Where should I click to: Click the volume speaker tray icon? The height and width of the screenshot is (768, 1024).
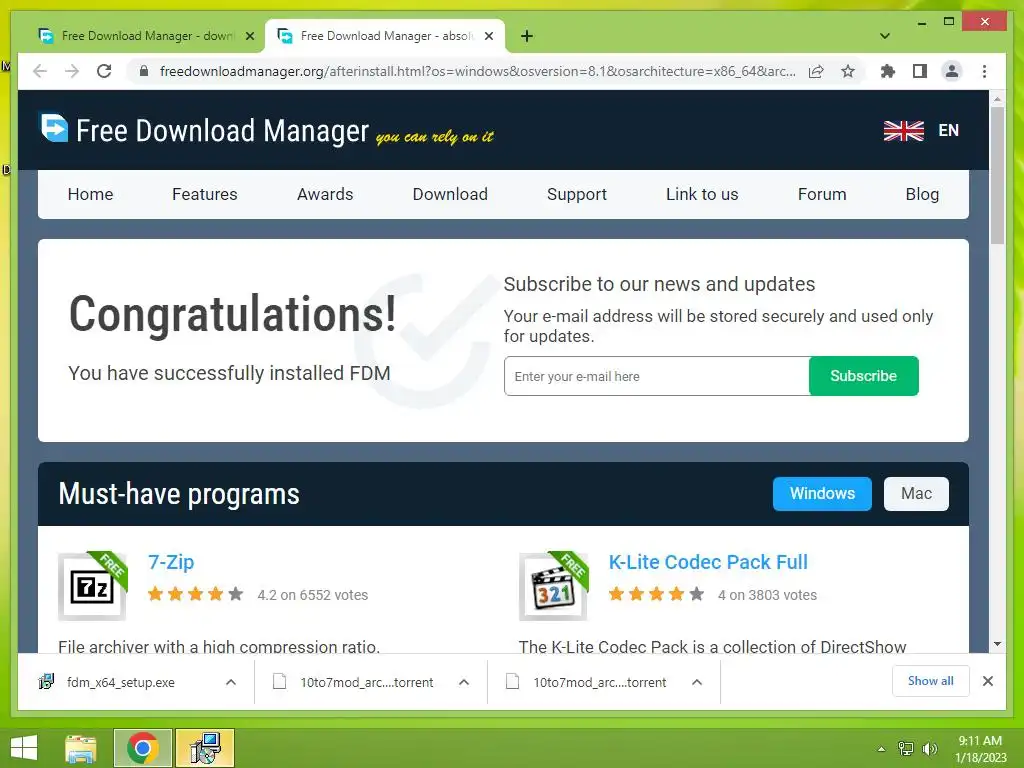[x=929, y=749]
